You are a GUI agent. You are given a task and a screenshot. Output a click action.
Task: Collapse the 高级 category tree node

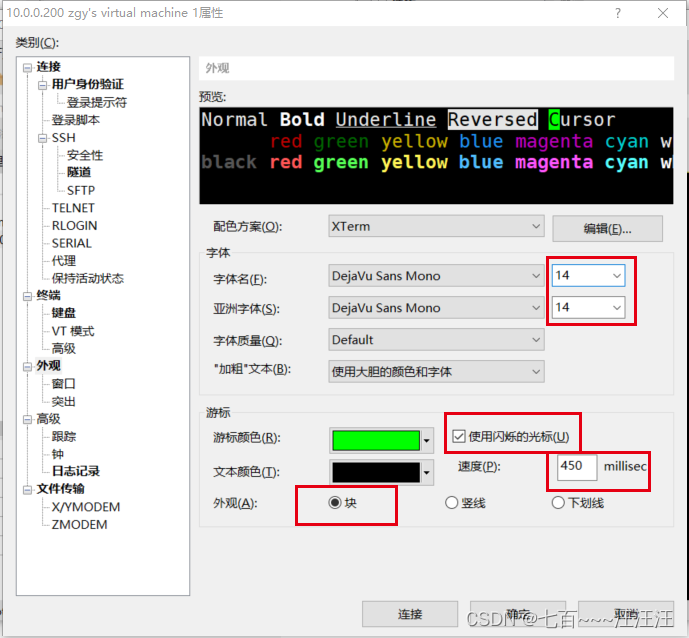(27, 419)
